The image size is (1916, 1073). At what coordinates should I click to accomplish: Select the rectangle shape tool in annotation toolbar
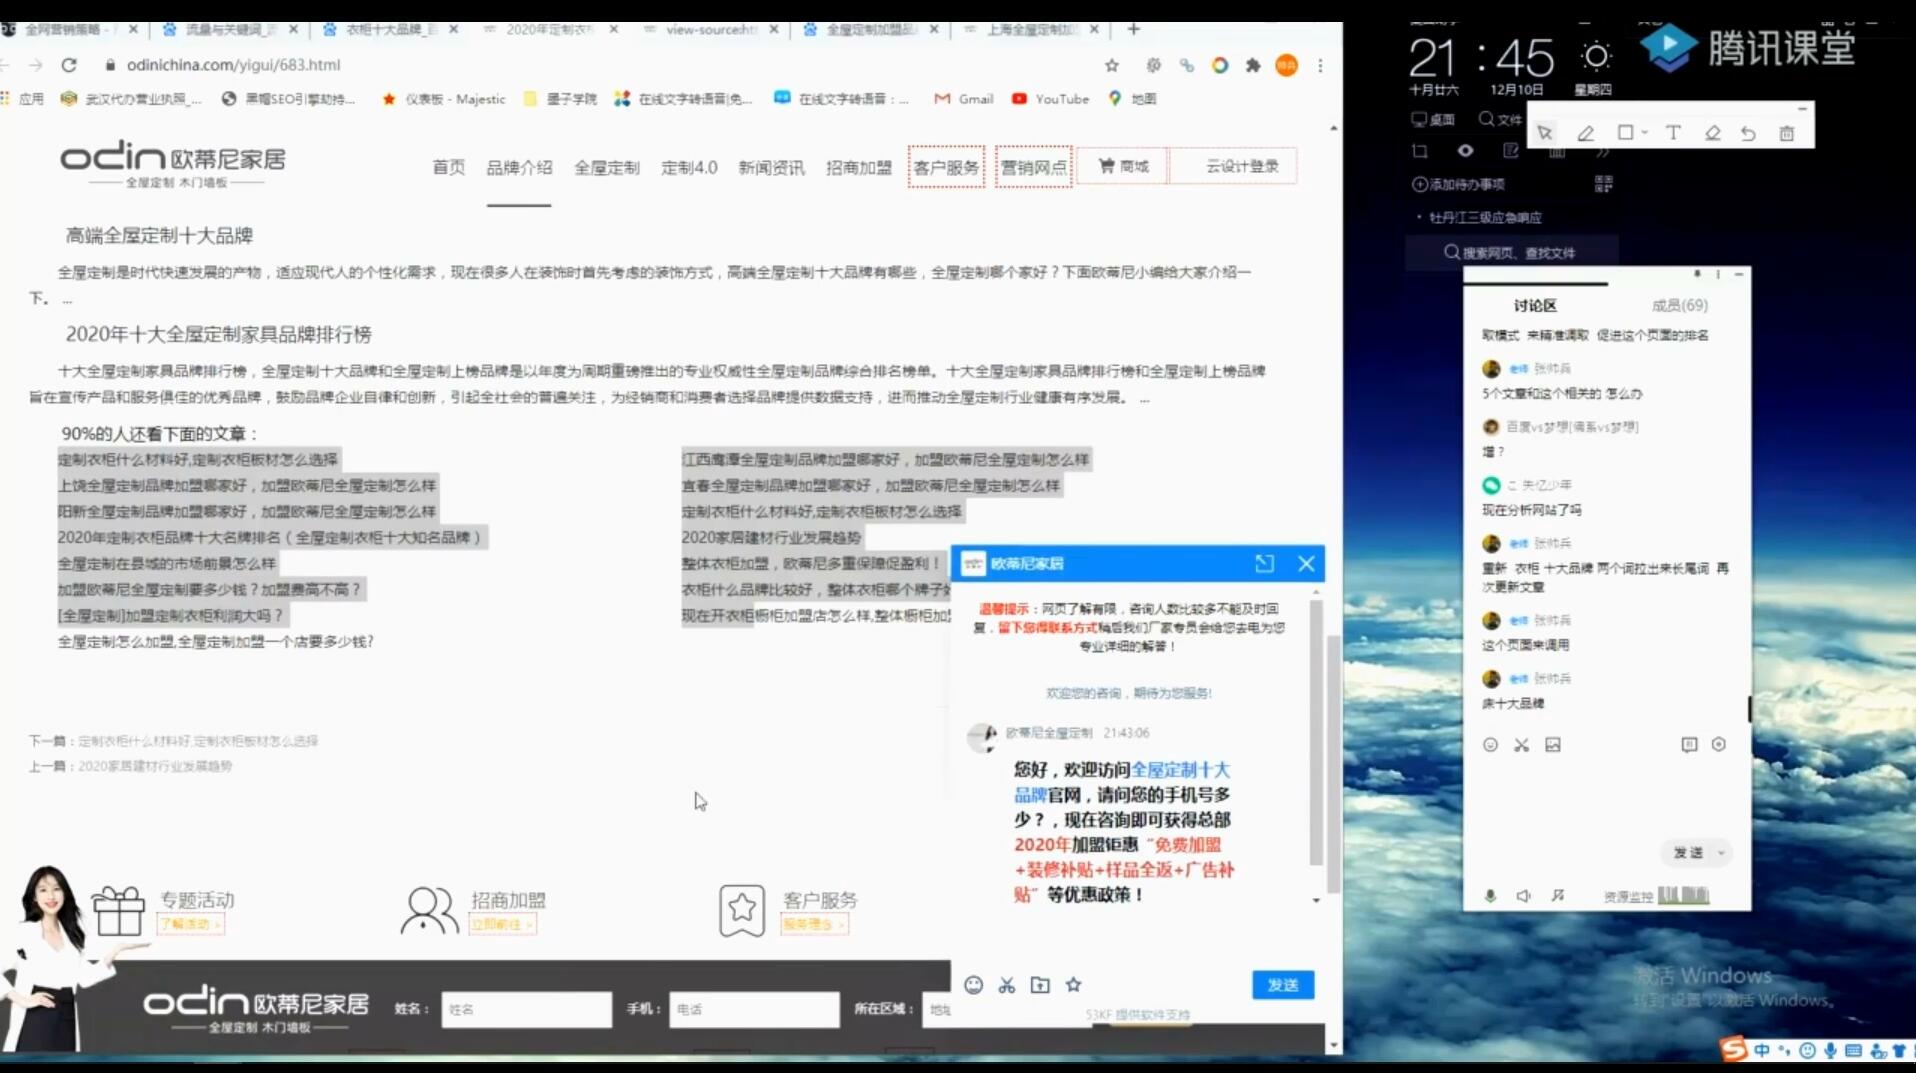[1625, 132]
